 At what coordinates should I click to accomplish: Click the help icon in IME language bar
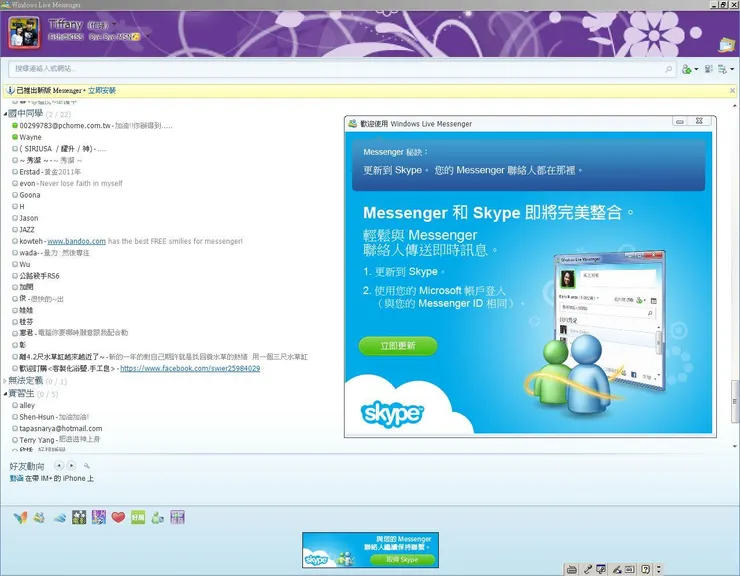click(x=646, y=569)
